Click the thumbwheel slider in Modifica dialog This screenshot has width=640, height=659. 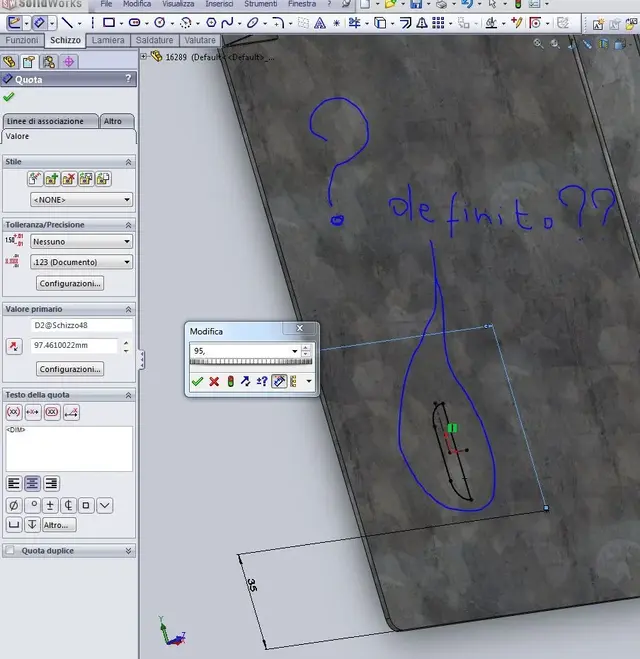[251, 361]
